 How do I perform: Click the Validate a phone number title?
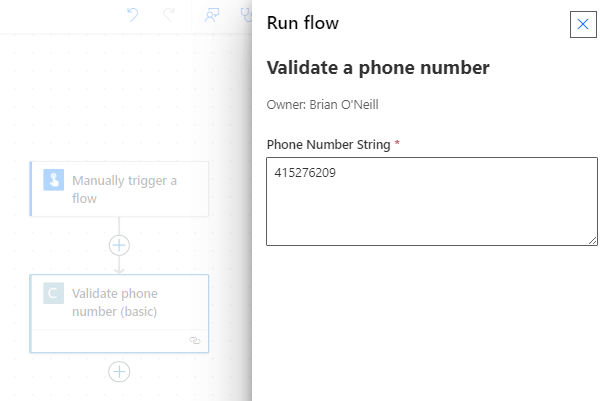click(x=377, y=68)
